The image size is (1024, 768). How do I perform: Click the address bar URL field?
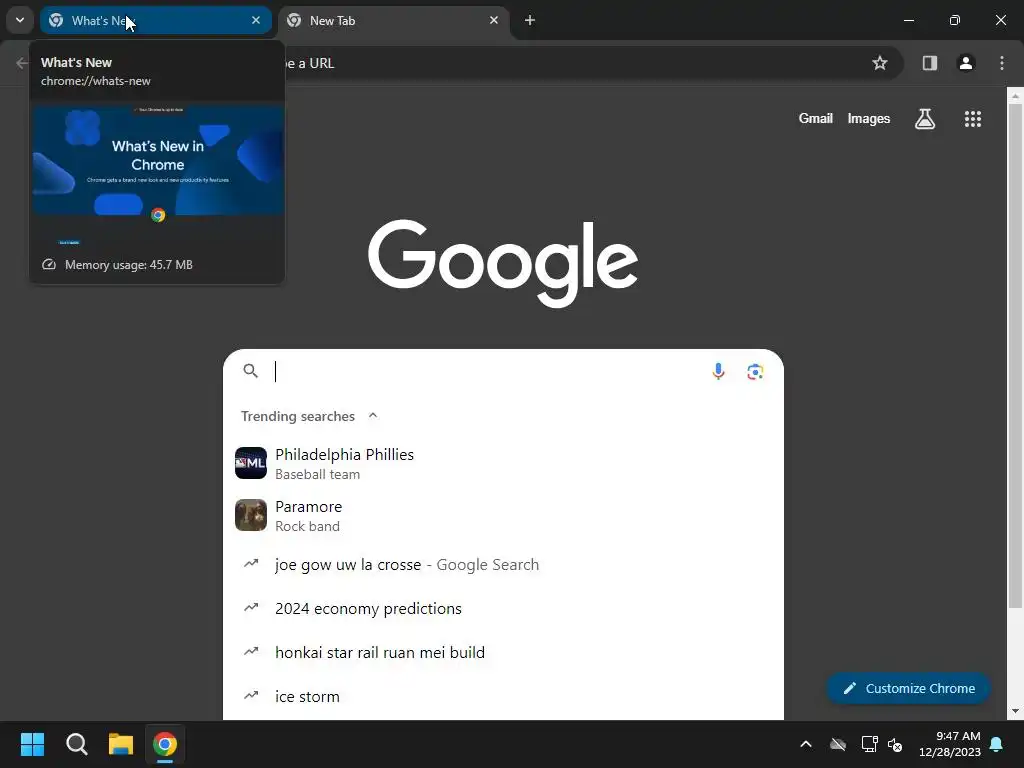coord(575,63)
